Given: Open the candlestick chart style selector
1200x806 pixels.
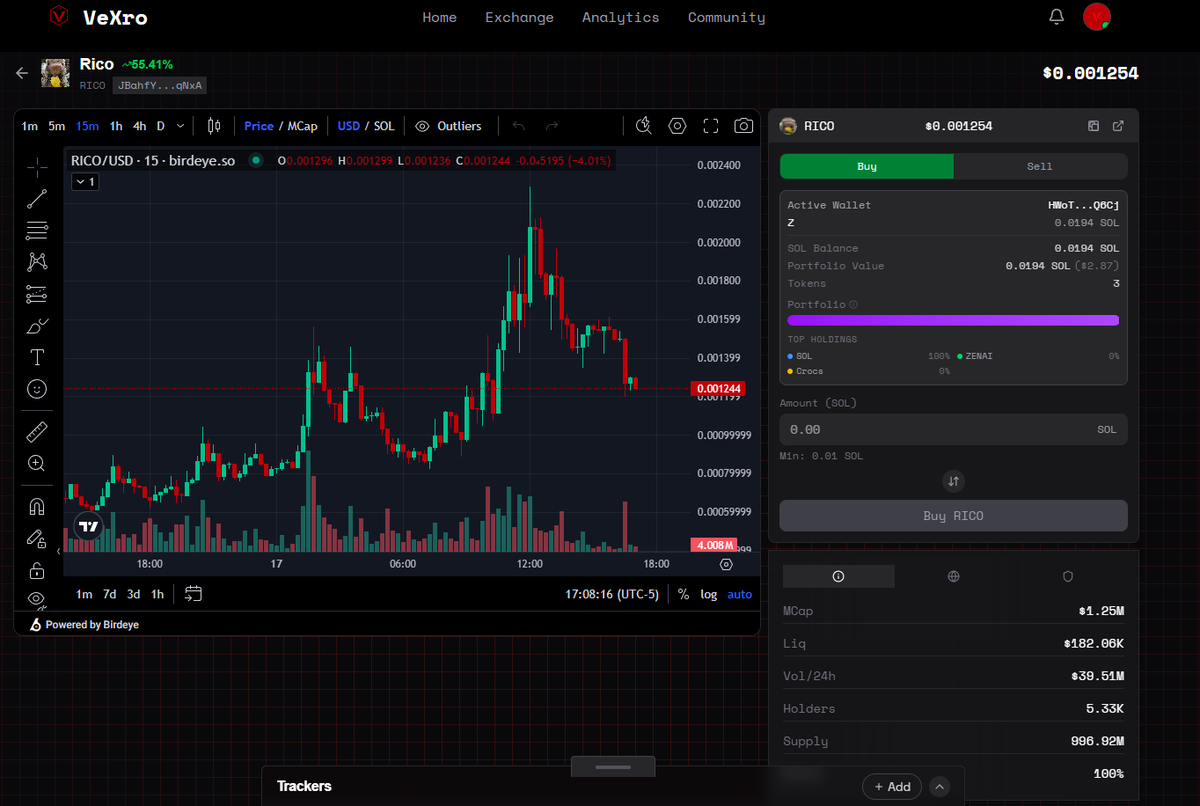Looking at the screenshot, I should coord(213,126).
